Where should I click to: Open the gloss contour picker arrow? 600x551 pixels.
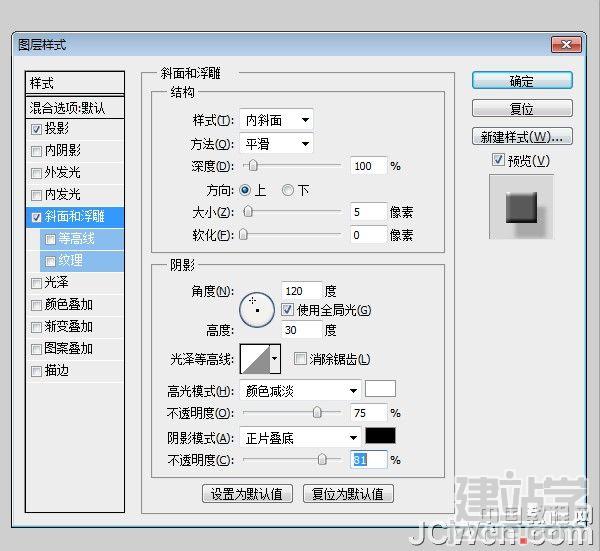tap(275, 359)
